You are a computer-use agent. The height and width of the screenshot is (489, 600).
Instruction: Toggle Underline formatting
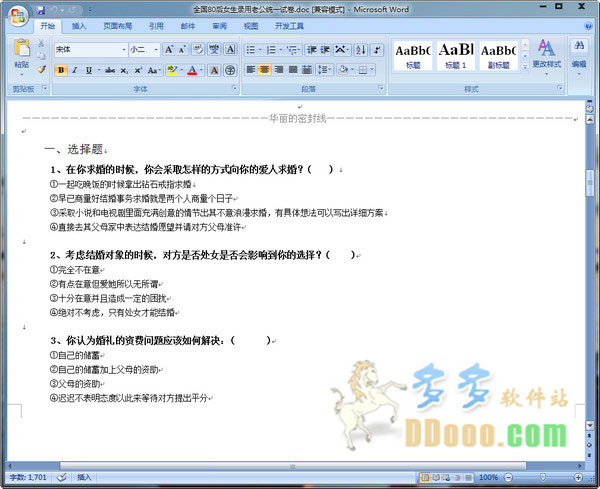89,70
